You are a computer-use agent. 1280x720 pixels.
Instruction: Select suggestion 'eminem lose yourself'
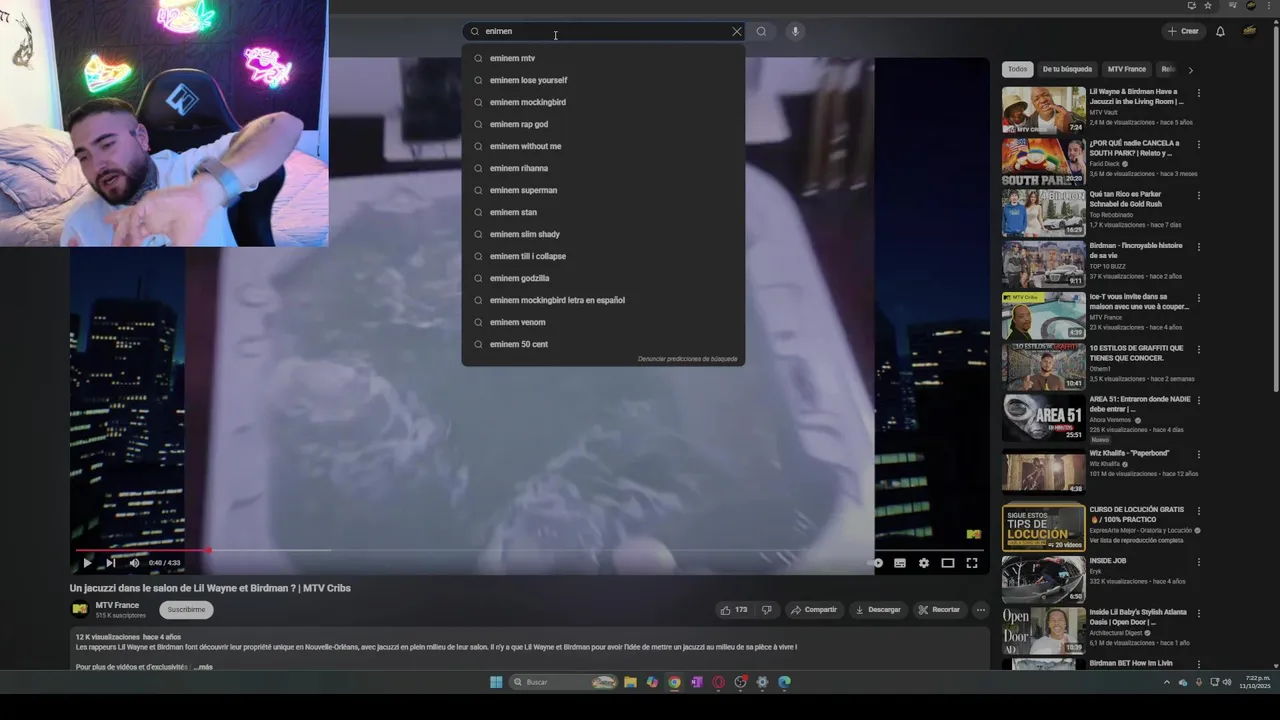point(603,80)
